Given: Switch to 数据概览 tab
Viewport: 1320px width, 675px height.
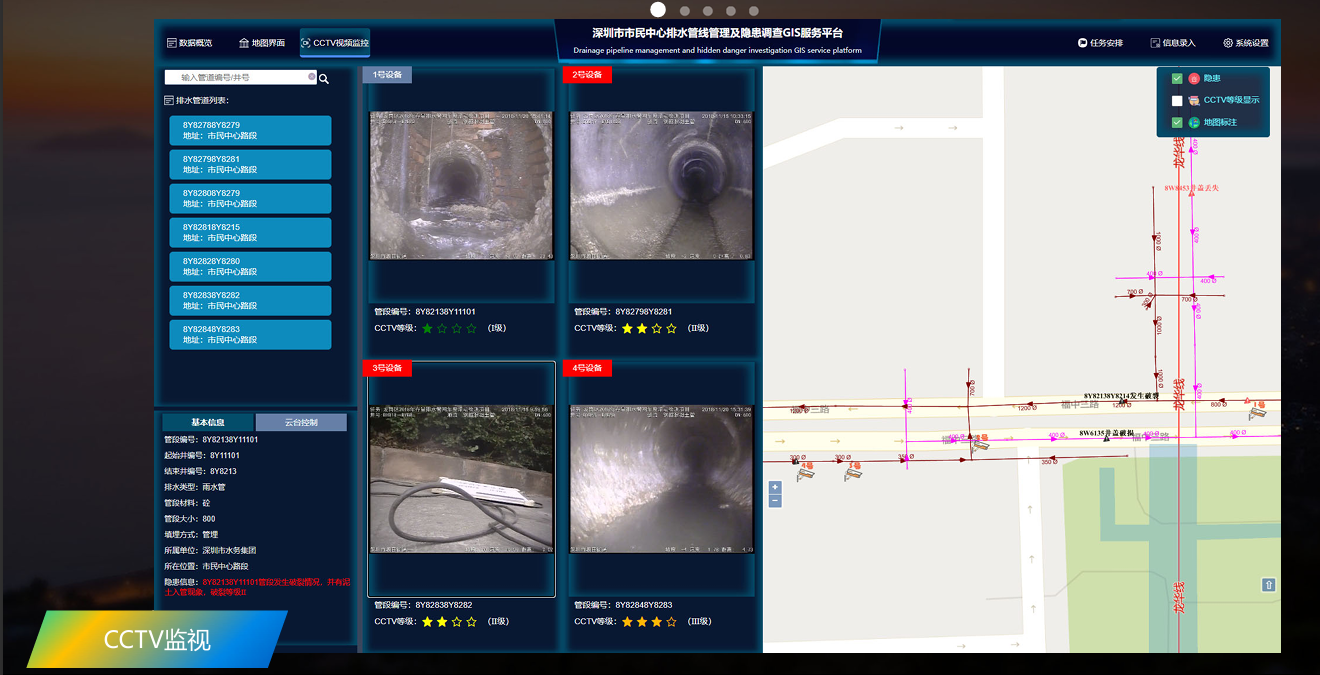Looking at the screenshot, I should [x=189, y=43].
